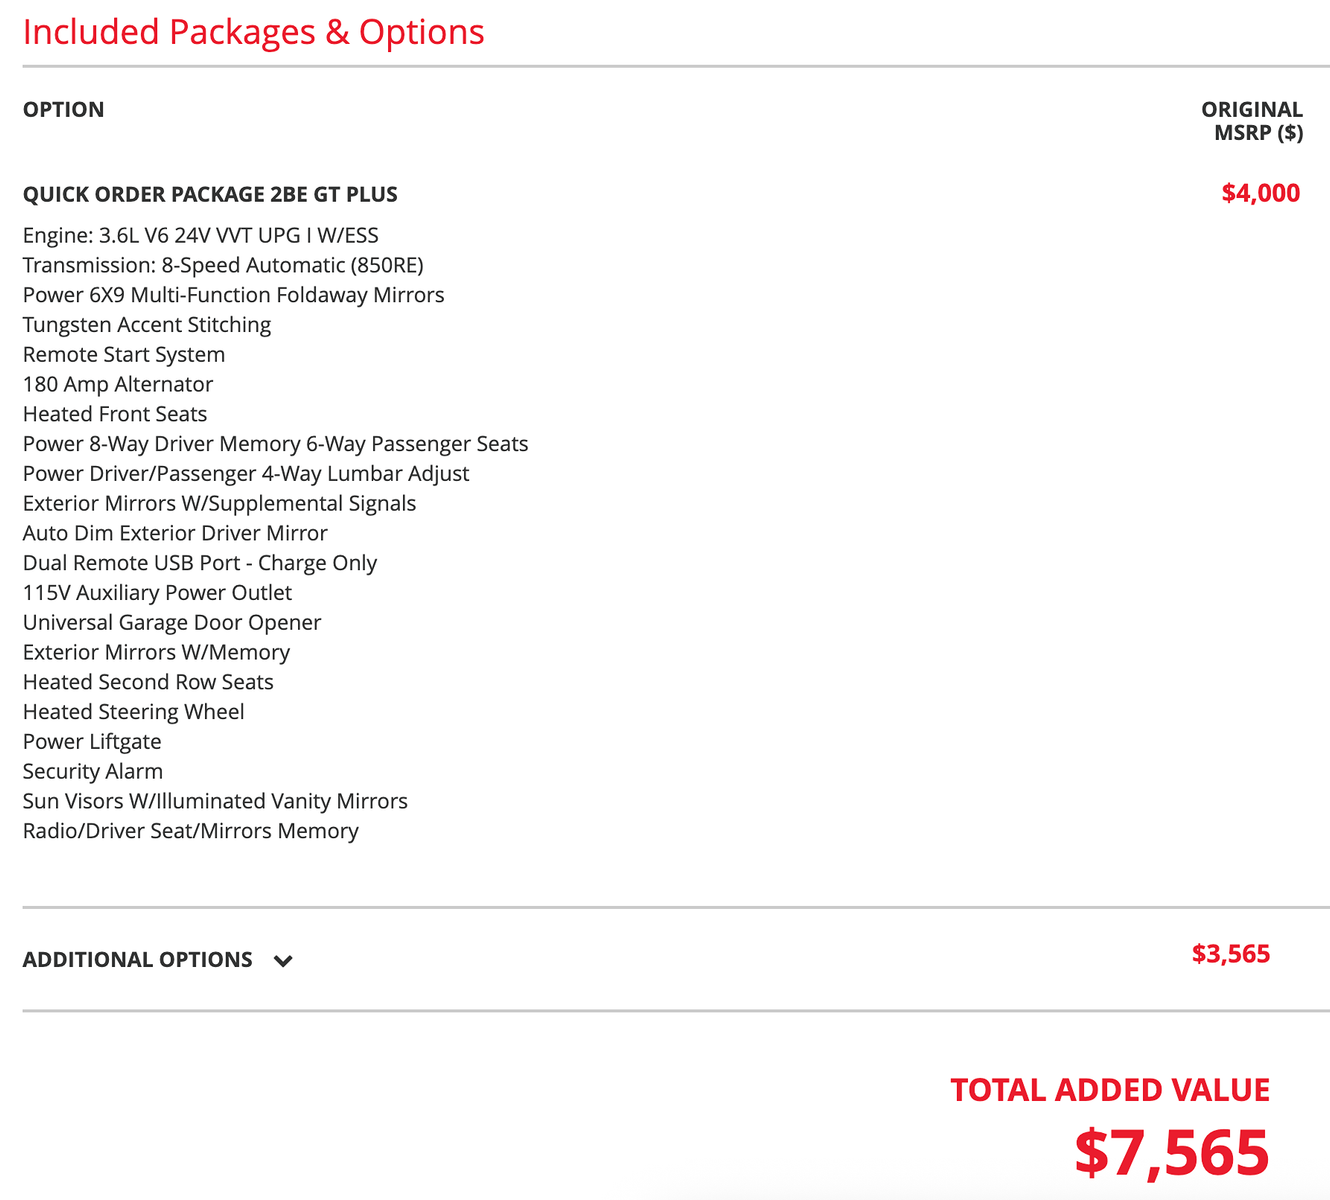Select the Engine 3.6L V6 24V VVT line
The height and width of the screenshot is (1200, 1330).
tap(201, 236)
